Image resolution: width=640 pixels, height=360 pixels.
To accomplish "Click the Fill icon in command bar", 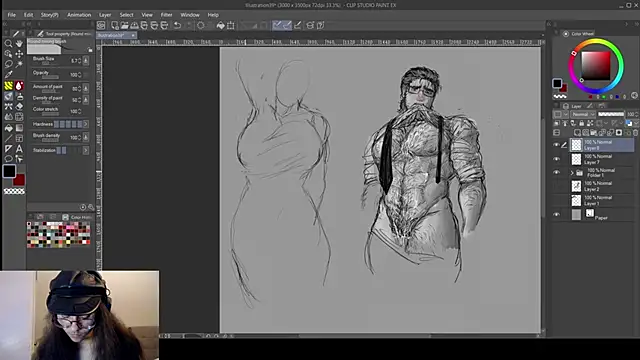I will click(x=220, y=25).
